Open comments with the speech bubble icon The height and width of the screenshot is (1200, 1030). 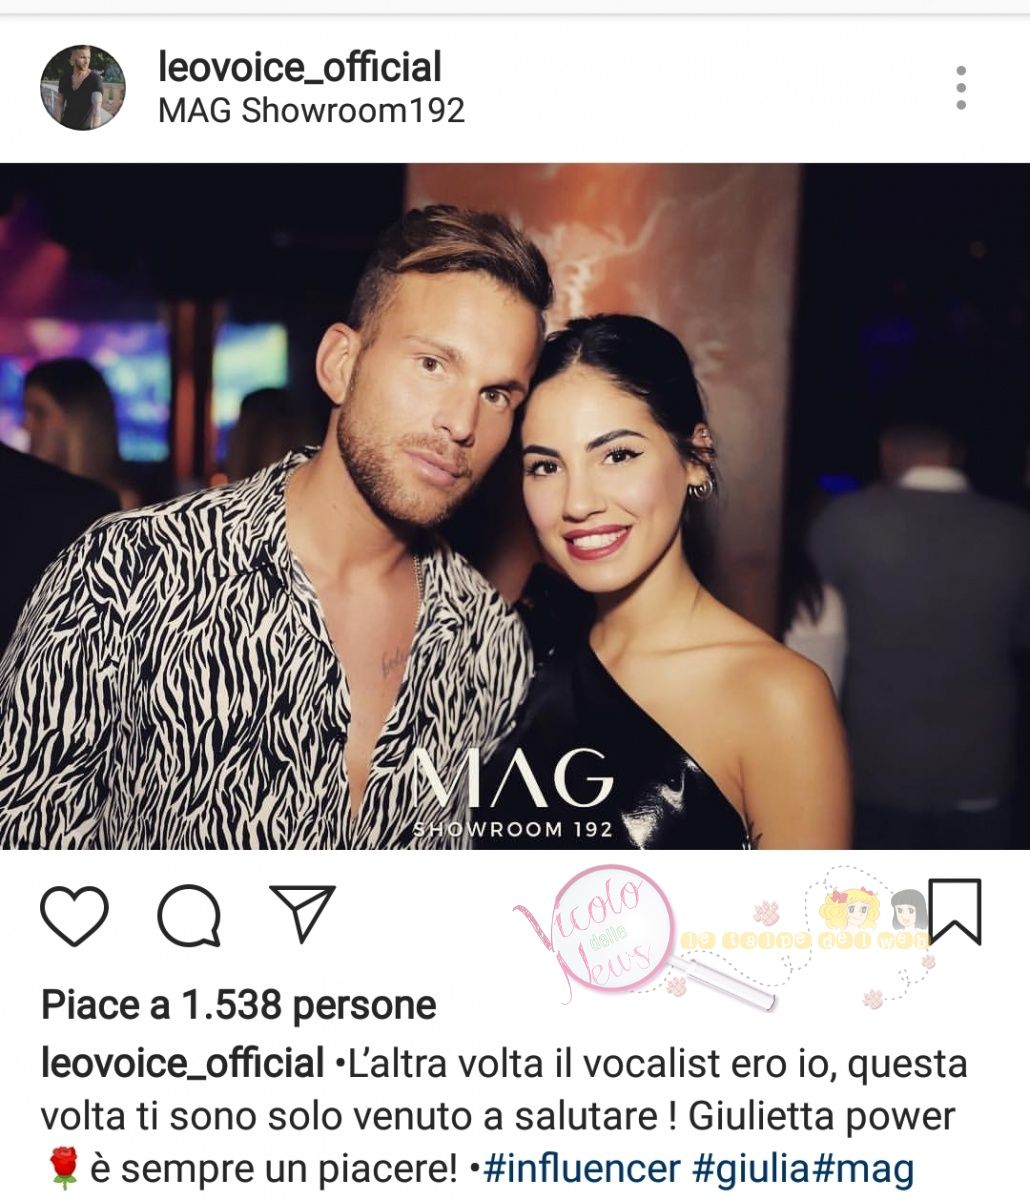coord(189,915)
